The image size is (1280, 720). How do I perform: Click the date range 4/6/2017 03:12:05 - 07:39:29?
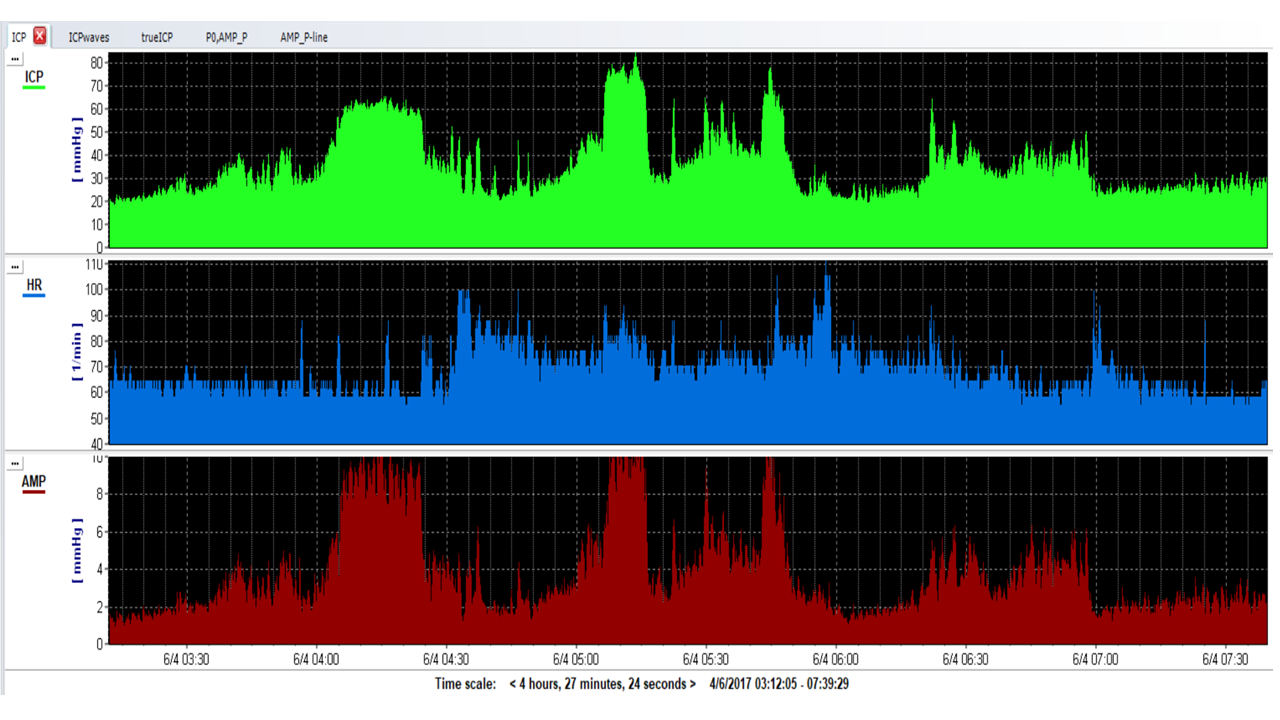[779, 685]
